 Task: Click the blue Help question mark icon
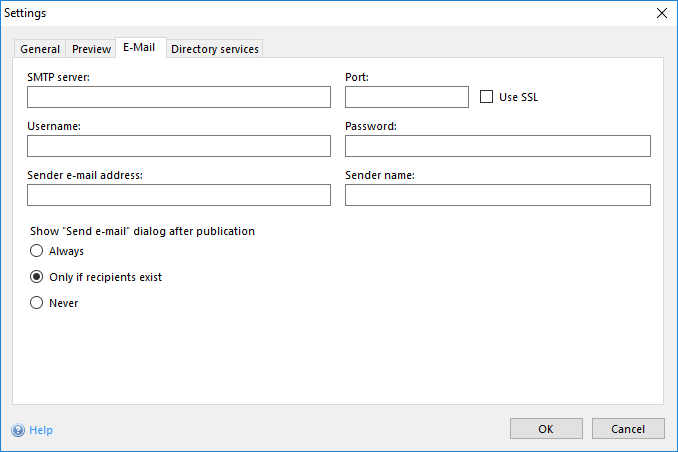coord(18,430)
